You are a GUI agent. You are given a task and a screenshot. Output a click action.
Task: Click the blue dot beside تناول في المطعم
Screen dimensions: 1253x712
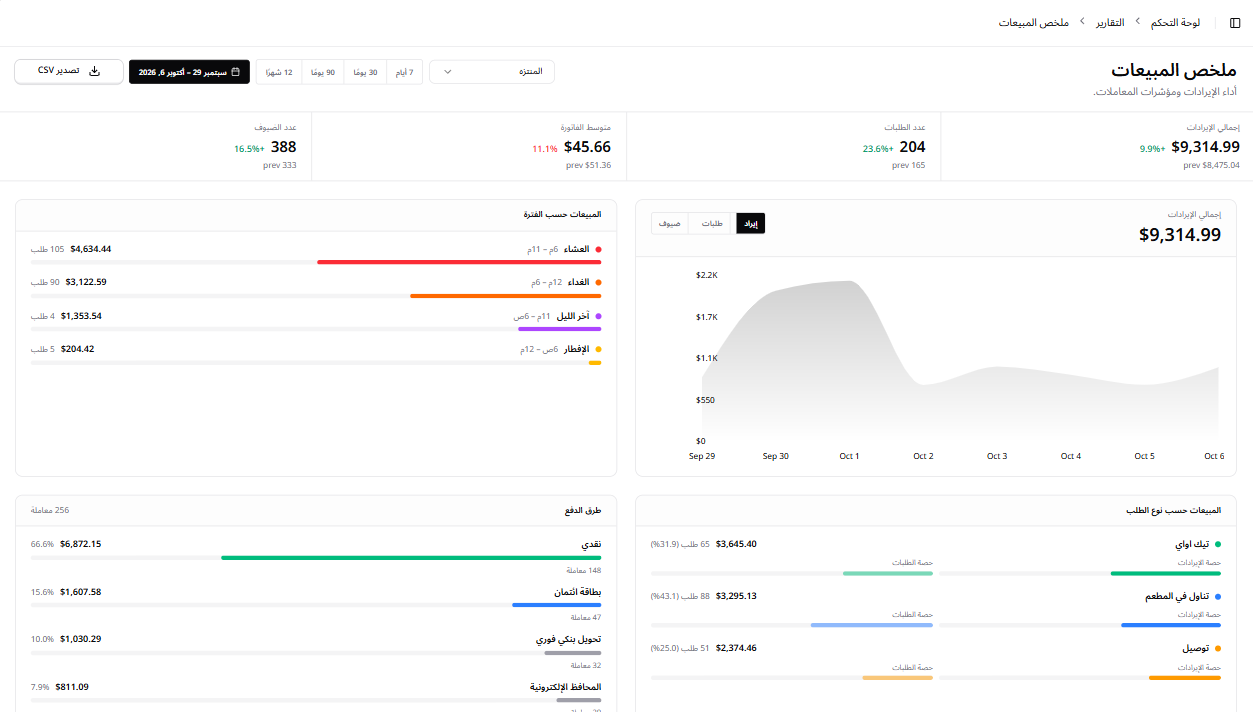point(1217,597)
